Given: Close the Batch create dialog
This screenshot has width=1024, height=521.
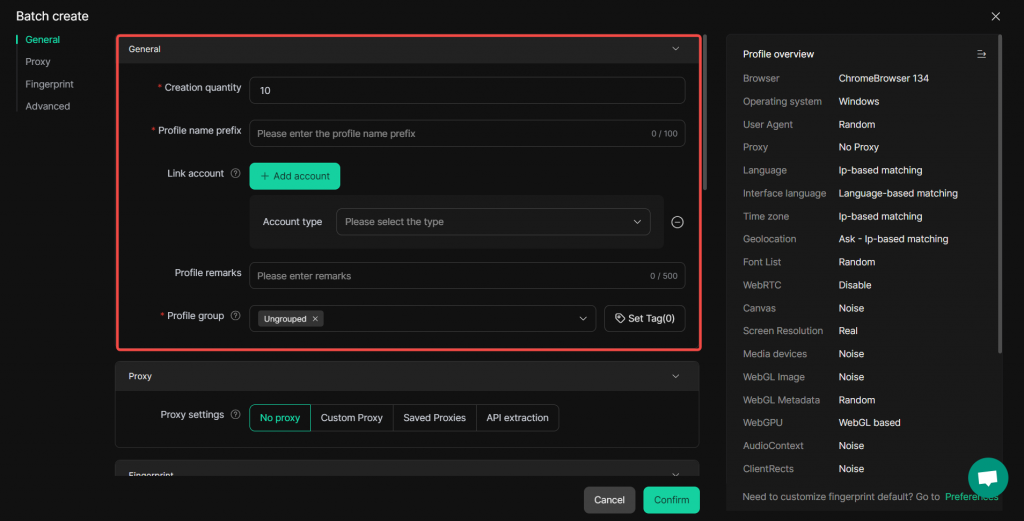Looking at the screenshot, I should [995, 16].
